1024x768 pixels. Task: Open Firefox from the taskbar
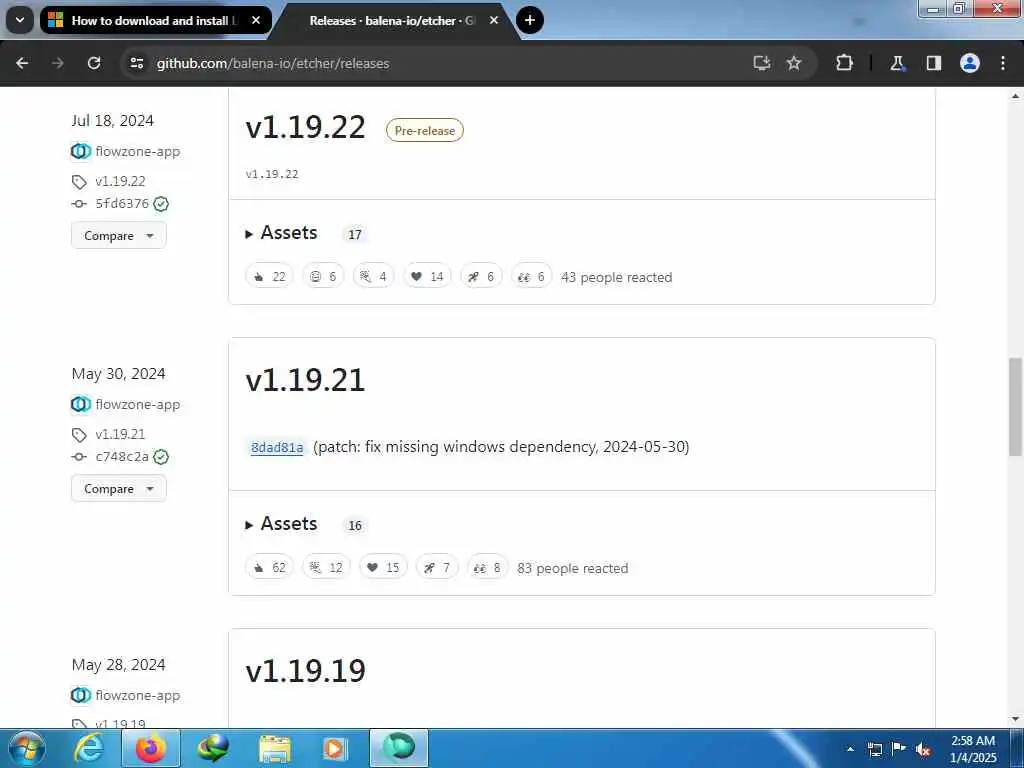coord(150,748)
